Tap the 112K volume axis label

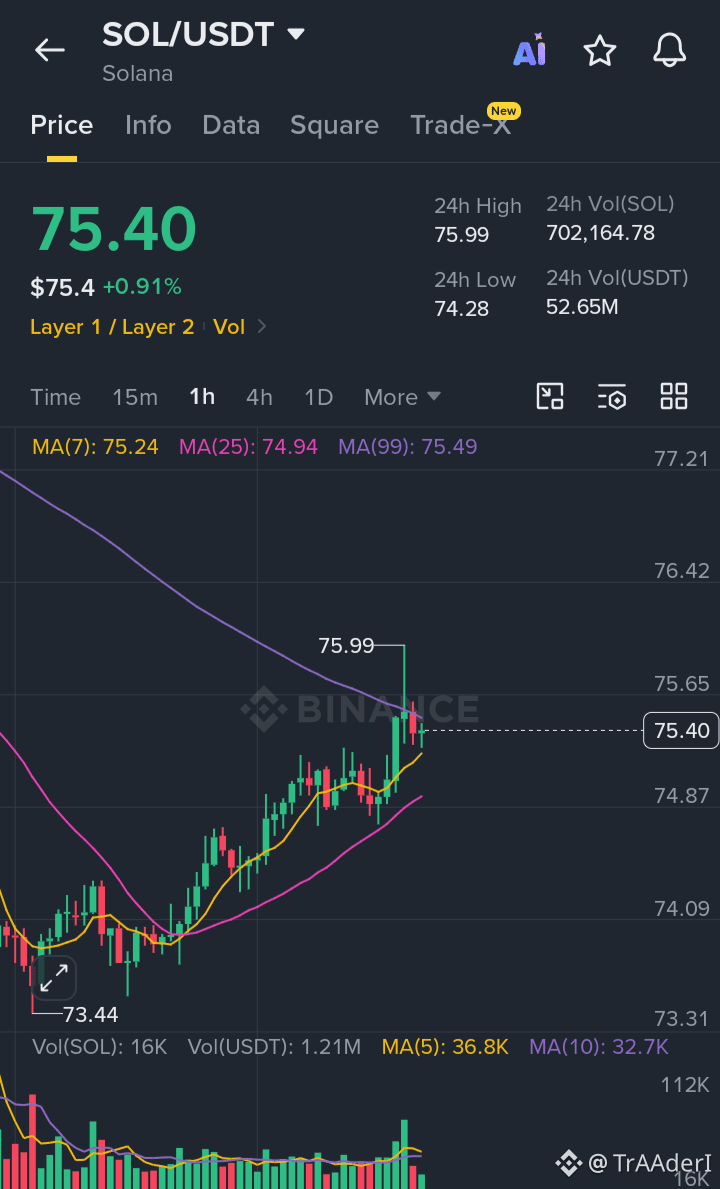tap(684, 1084)
